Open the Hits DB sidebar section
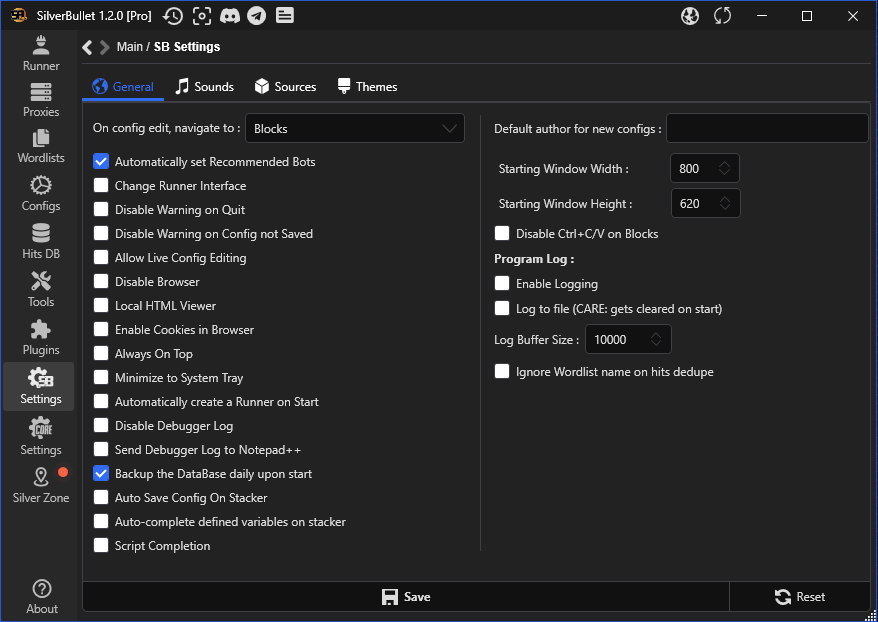 41,242
